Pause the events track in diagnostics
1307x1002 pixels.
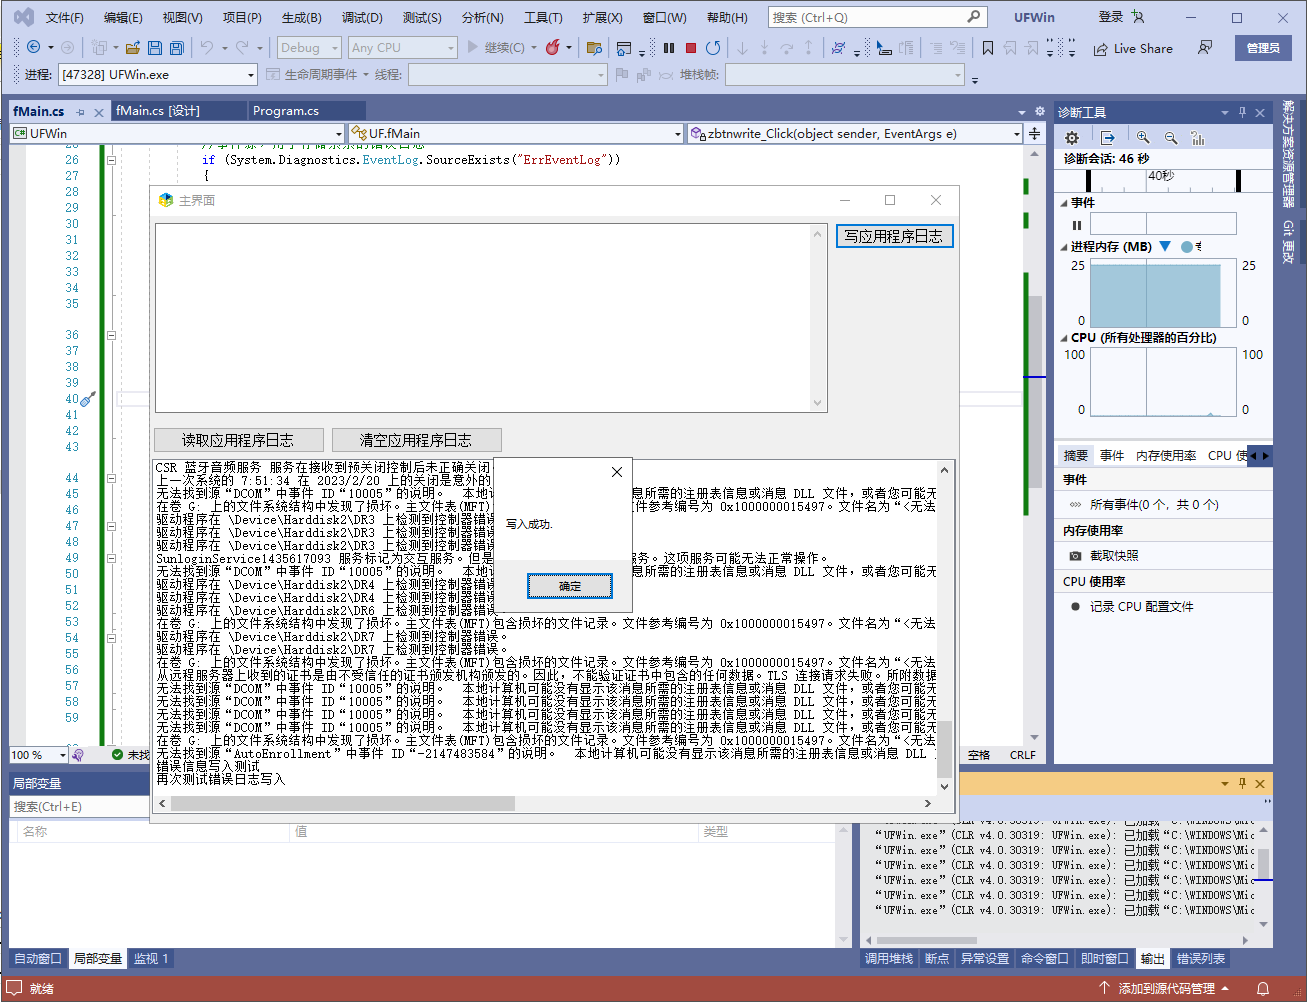1077,225
